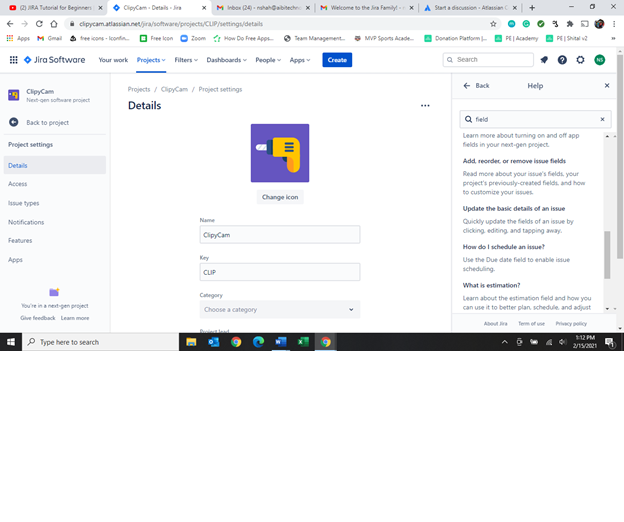Viewport: 624px width, 522px height.
Task: Open a new browser tab
Action: tap(532, 8)
